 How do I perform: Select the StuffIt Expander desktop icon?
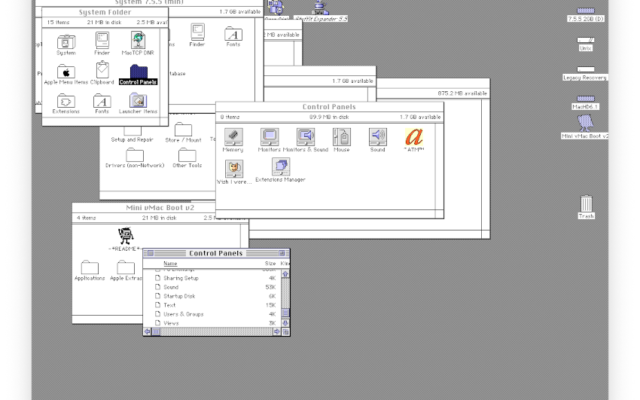coord(320,8)
